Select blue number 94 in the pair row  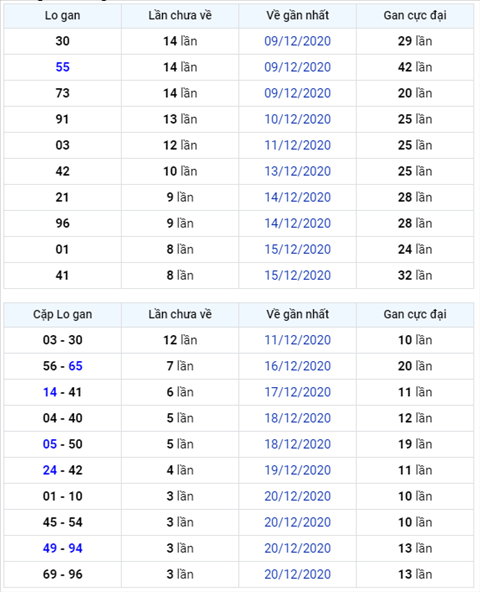click(75, 549)
